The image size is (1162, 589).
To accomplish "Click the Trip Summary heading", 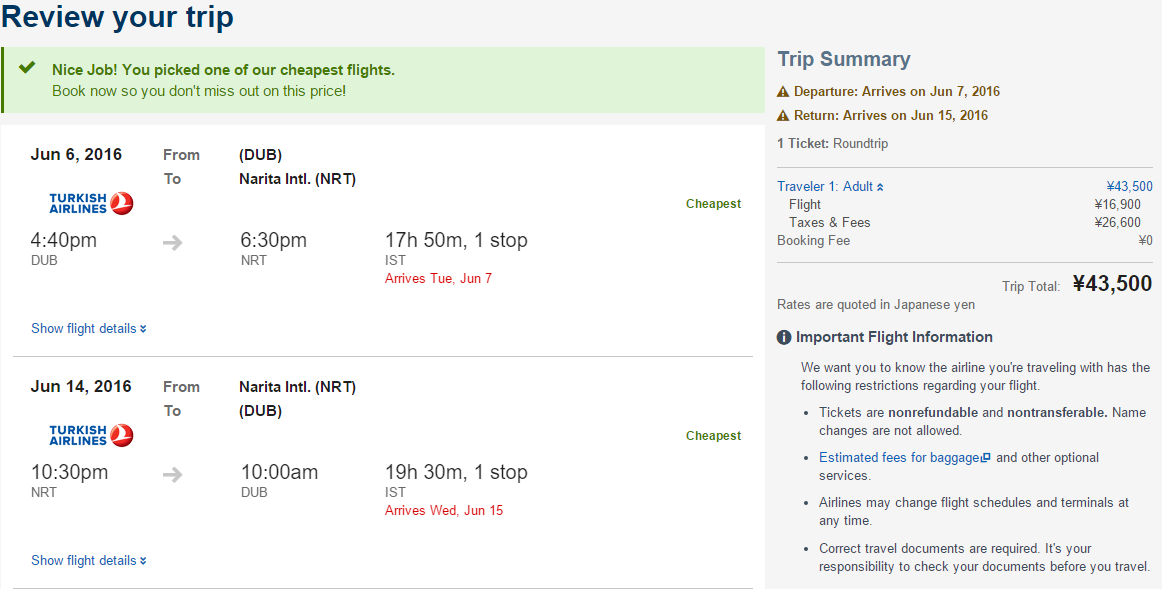I will [x=844, y=59].
